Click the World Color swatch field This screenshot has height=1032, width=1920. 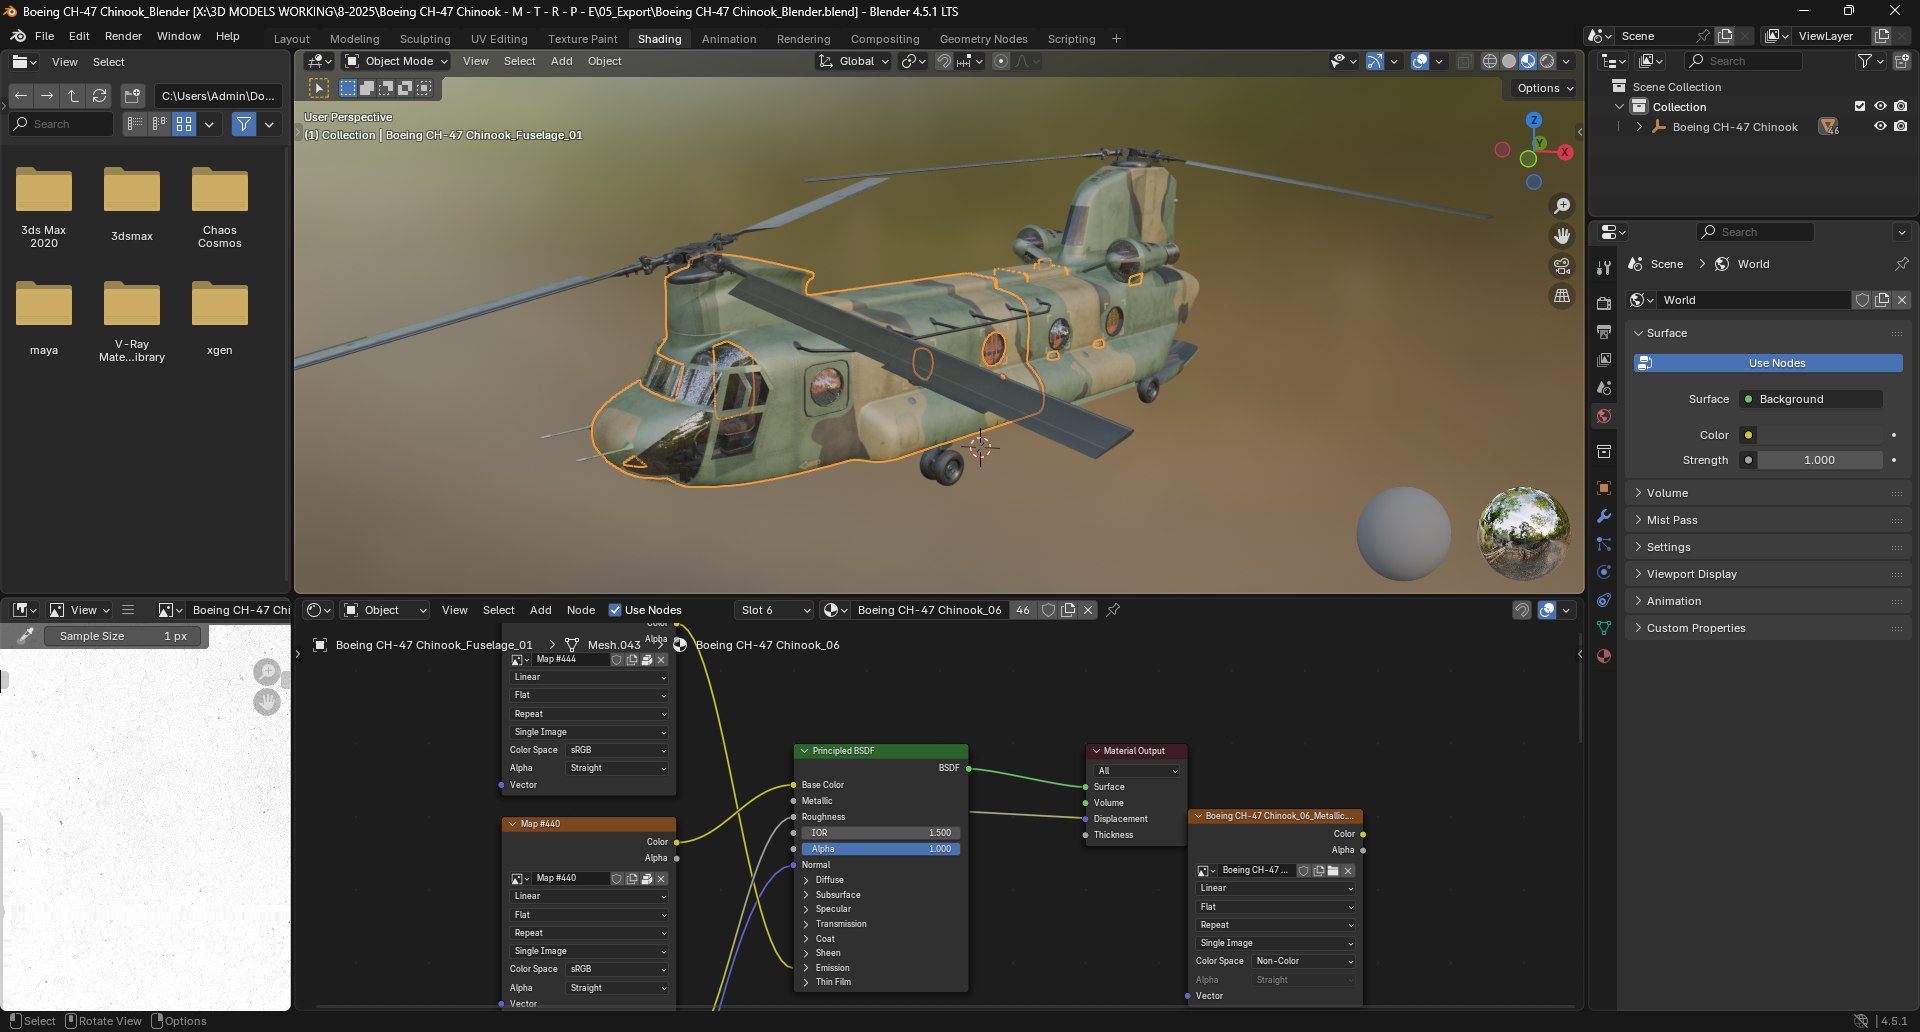point(1820,435)
